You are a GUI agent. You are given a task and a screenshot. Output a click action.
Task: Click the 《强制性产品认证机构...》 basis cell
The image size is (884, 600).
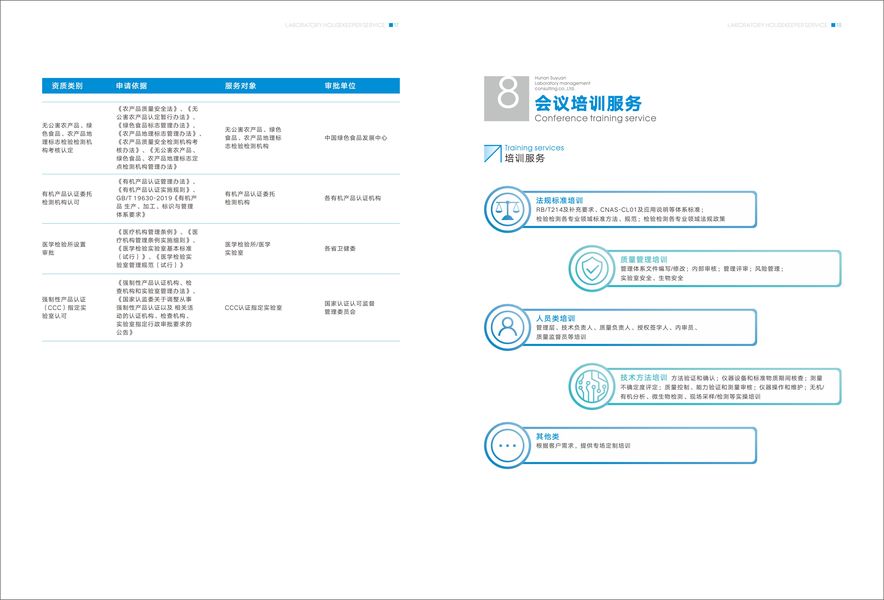156,308
